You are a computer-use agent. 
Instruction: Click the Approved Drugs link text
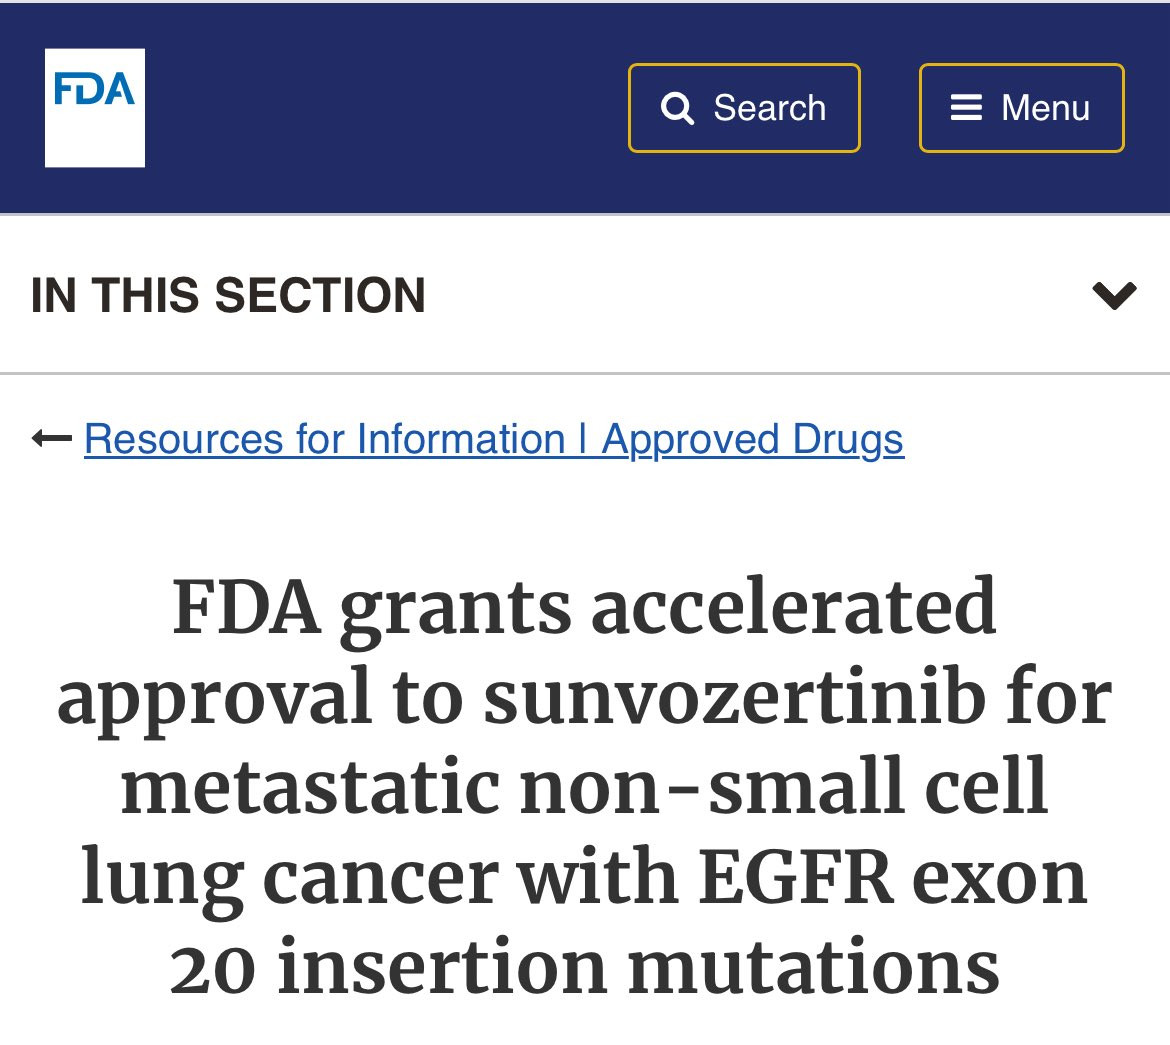point(753,439)
